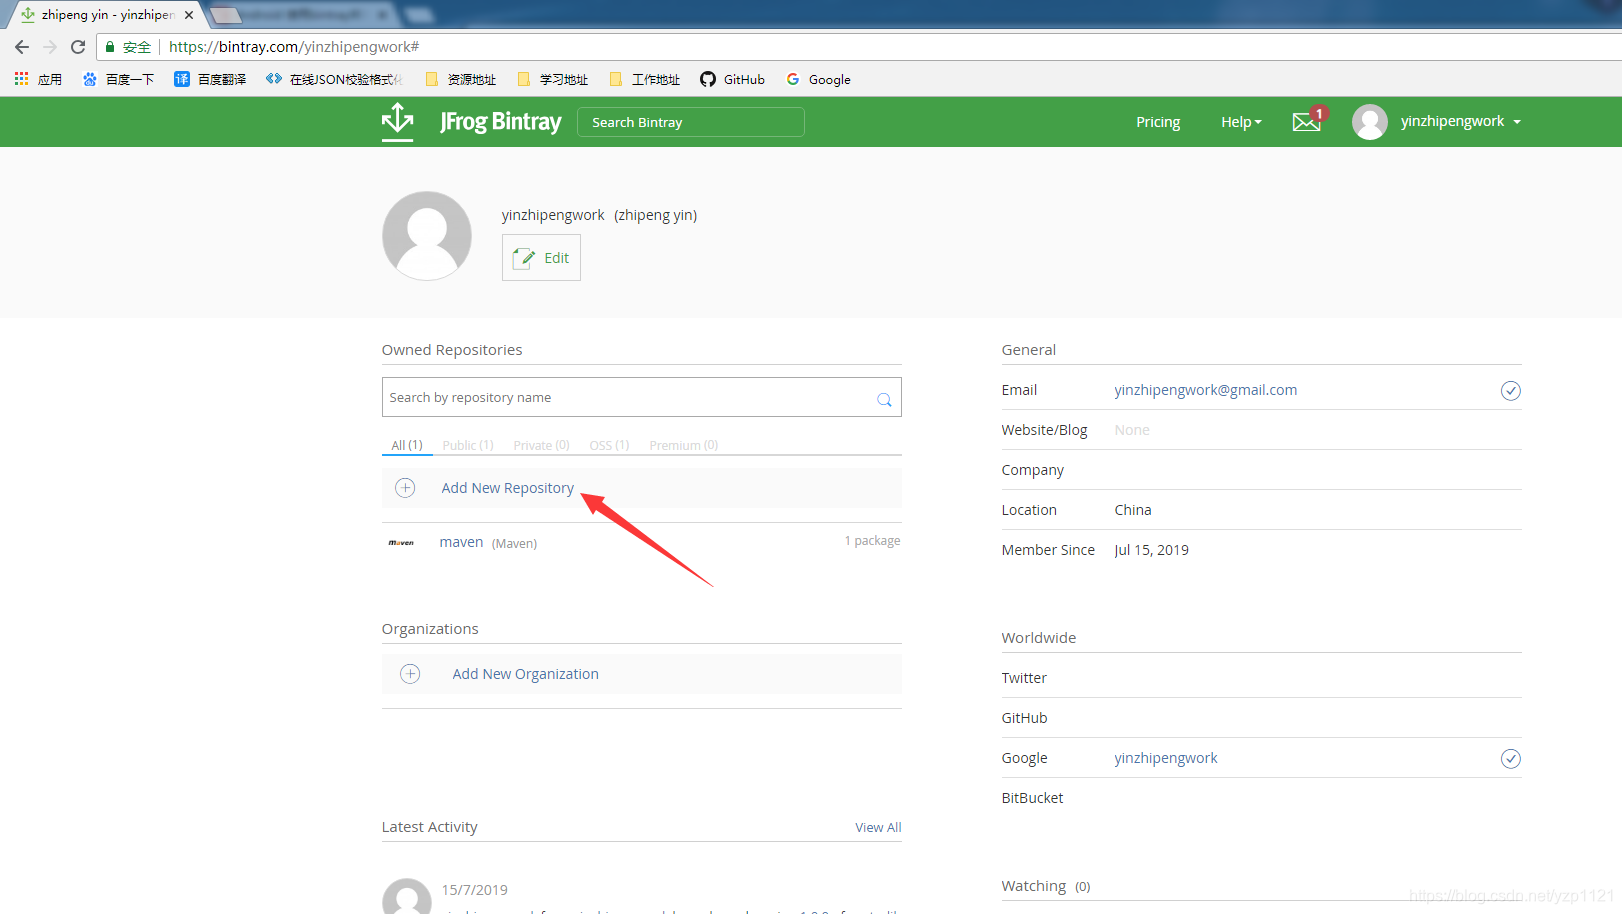Click the Website/Blog None value
The image size is (1622, 914).
(x=1132, y=430)
